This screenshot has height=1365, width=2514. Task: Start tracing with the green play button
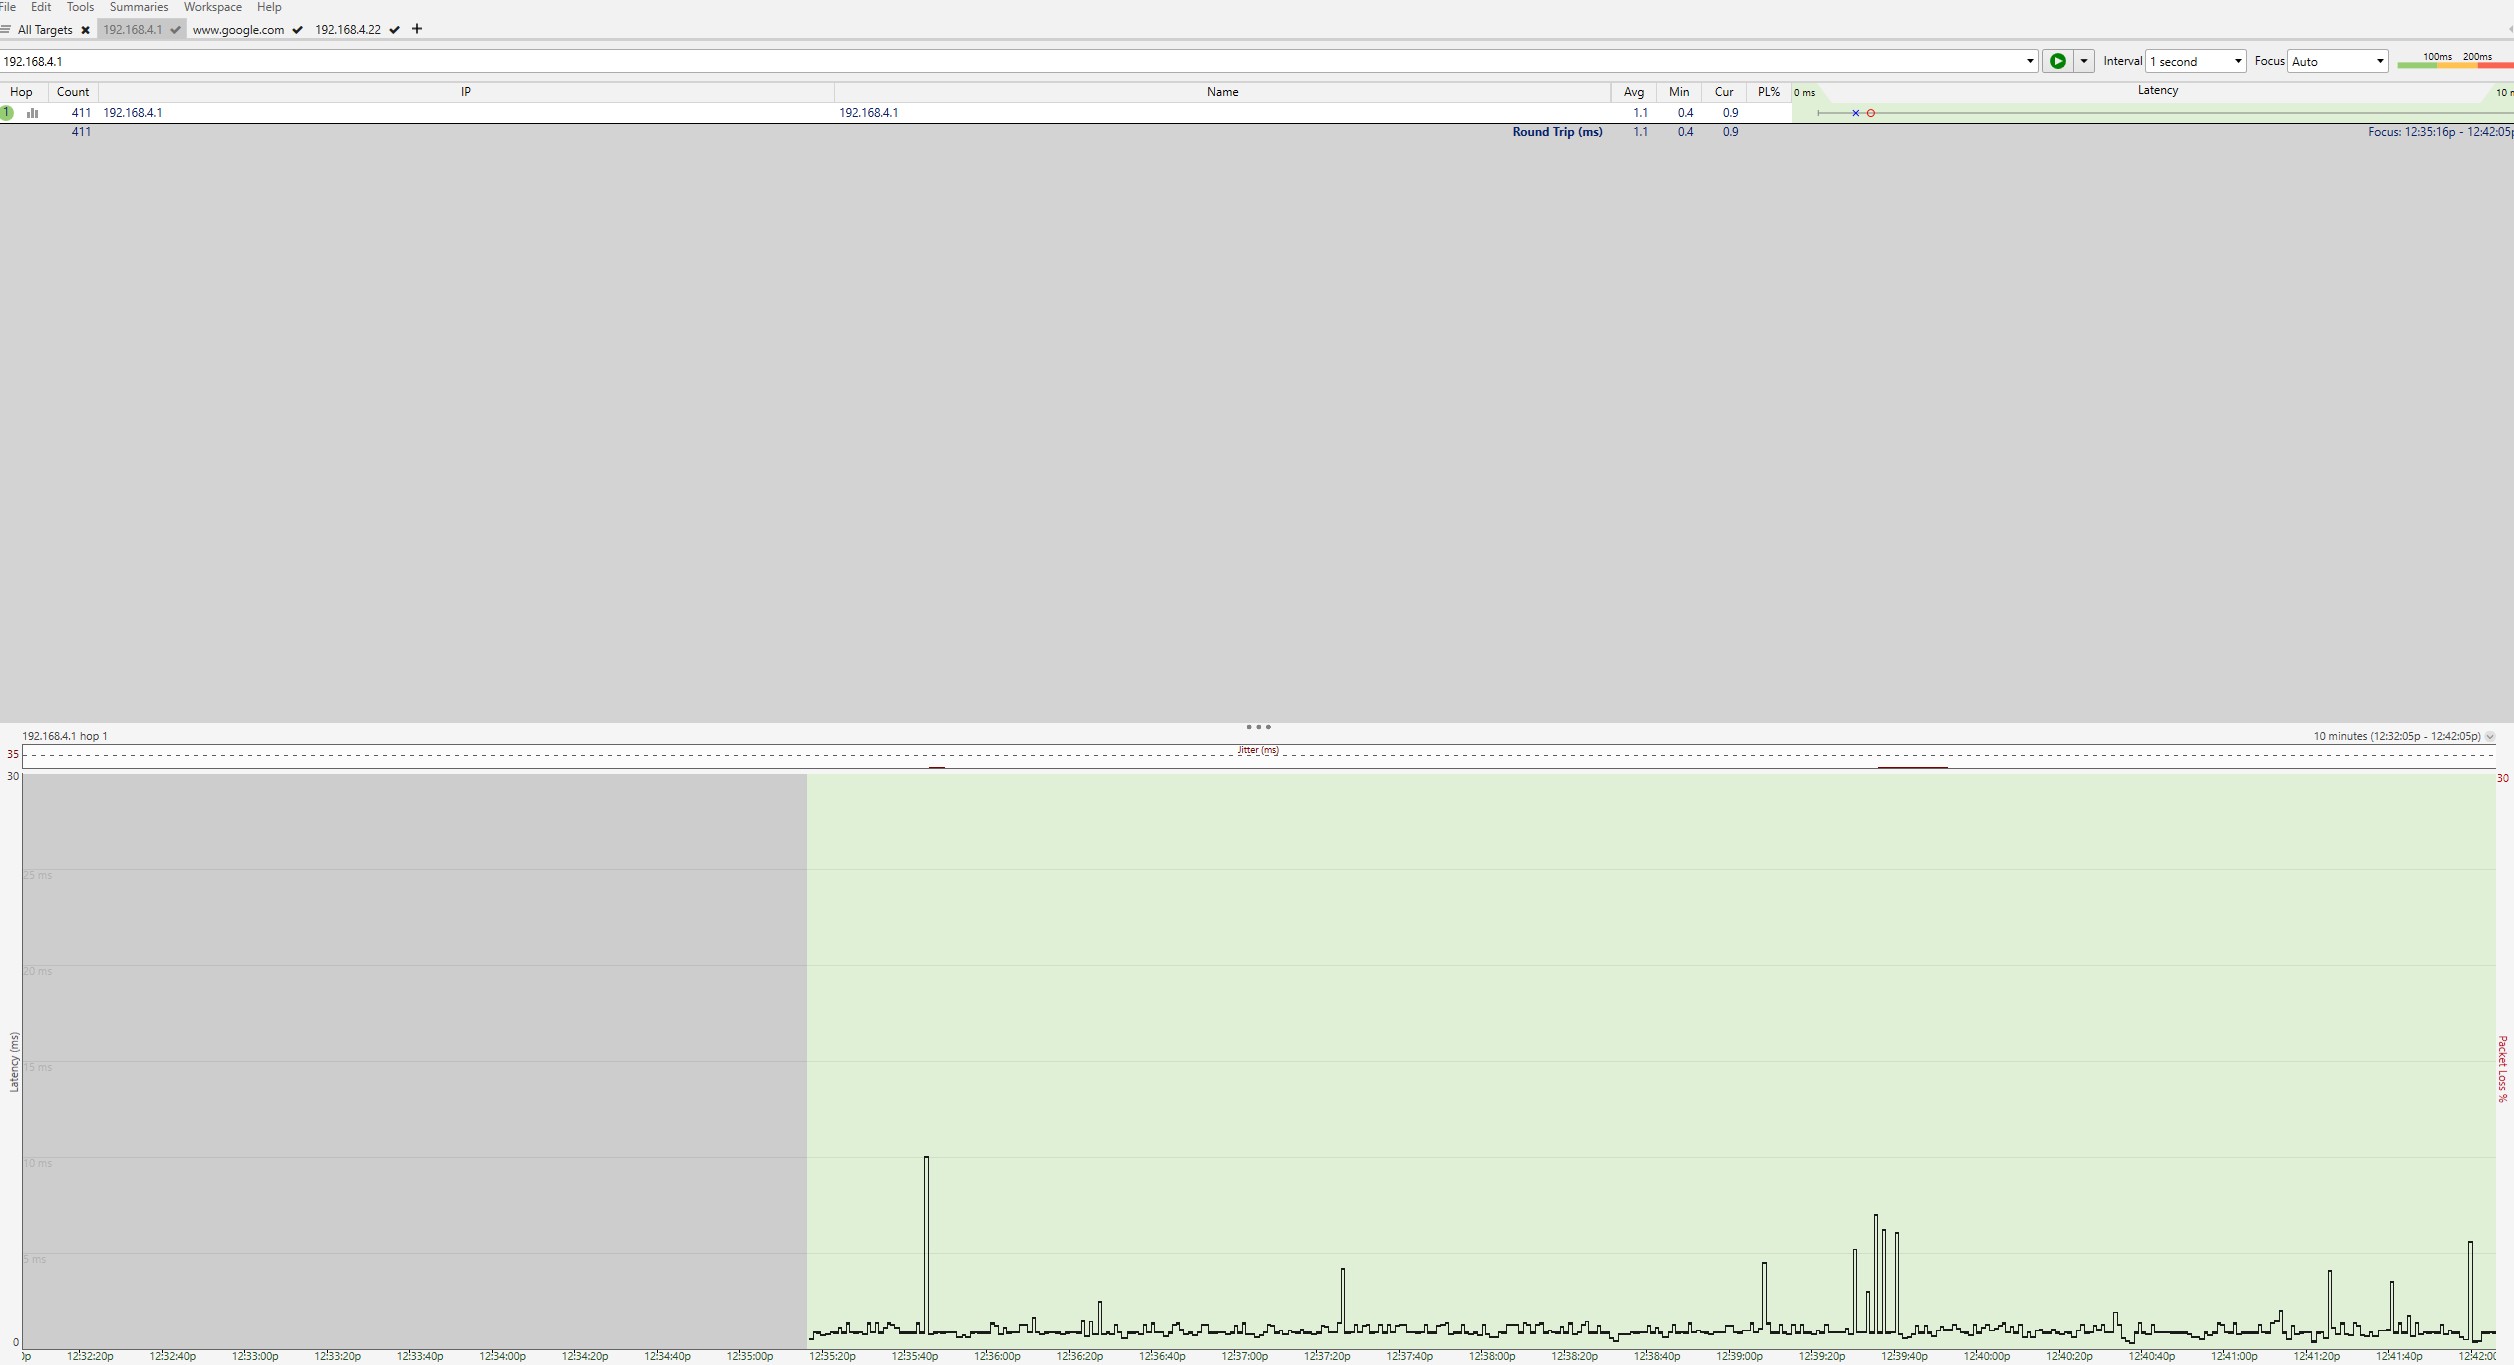click(x=2057, y=61)
